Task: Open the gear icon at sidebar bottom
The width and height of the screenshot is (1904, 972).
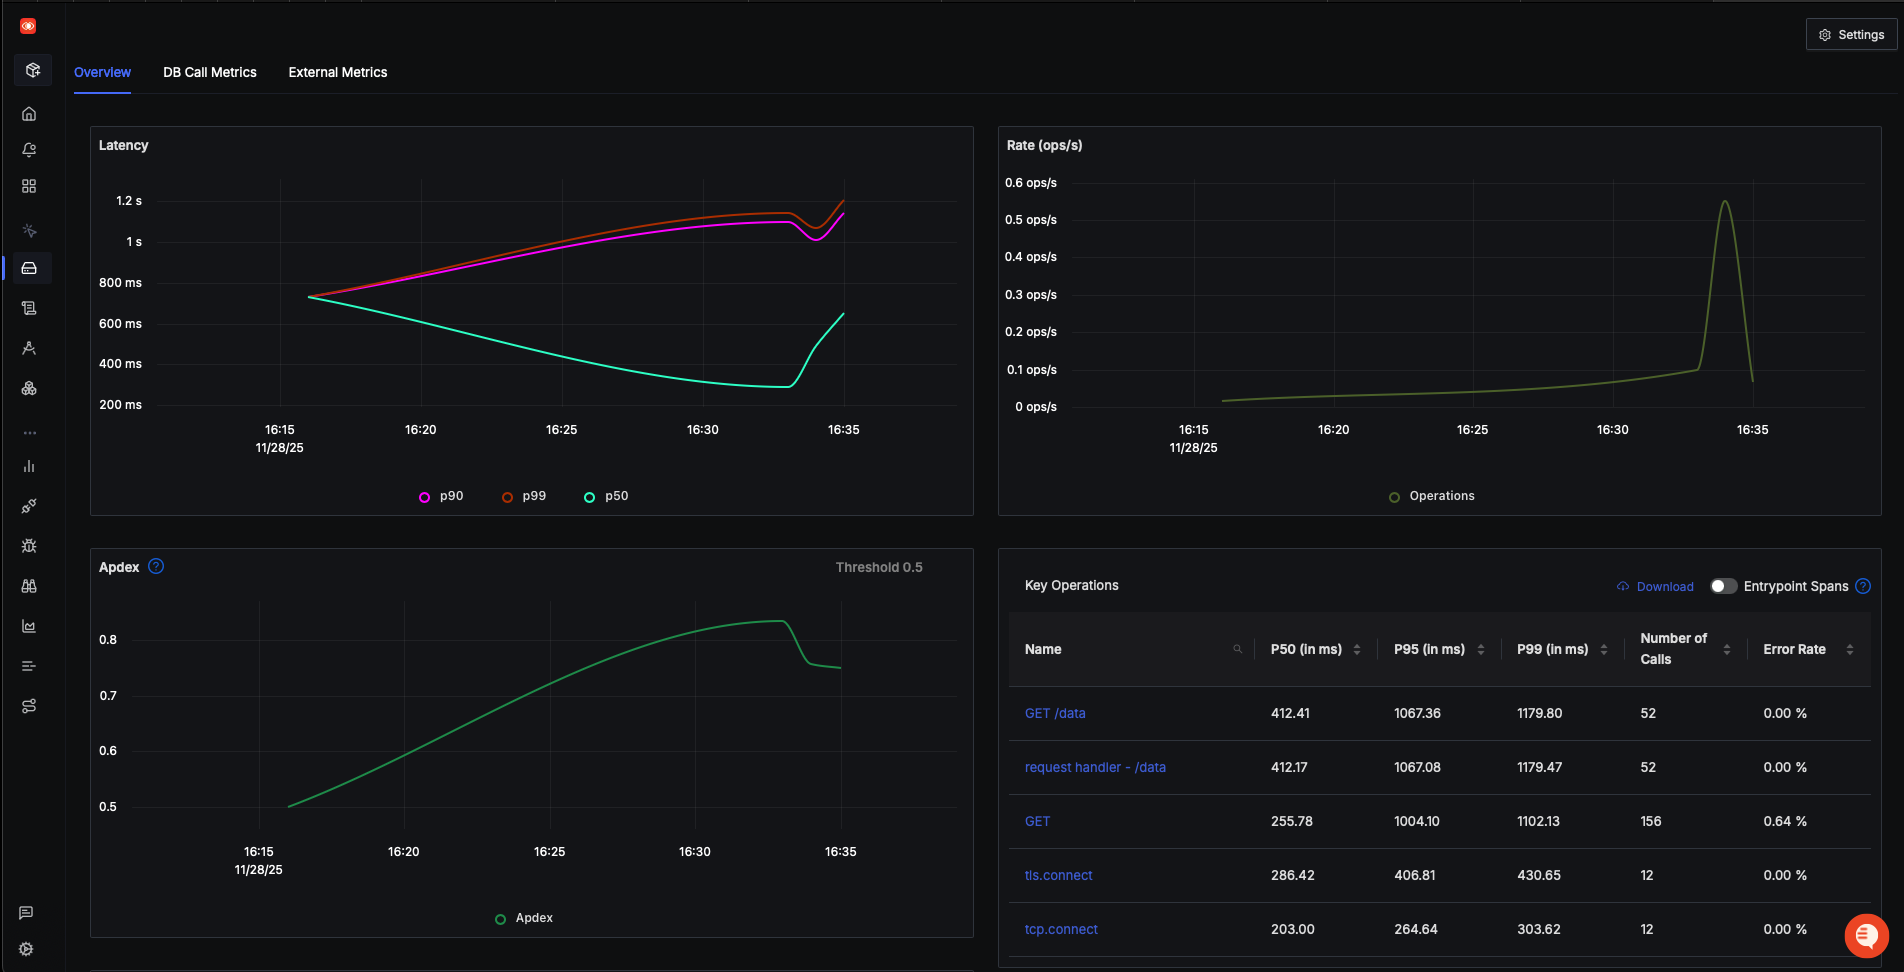Action: [x=25, y=948]
